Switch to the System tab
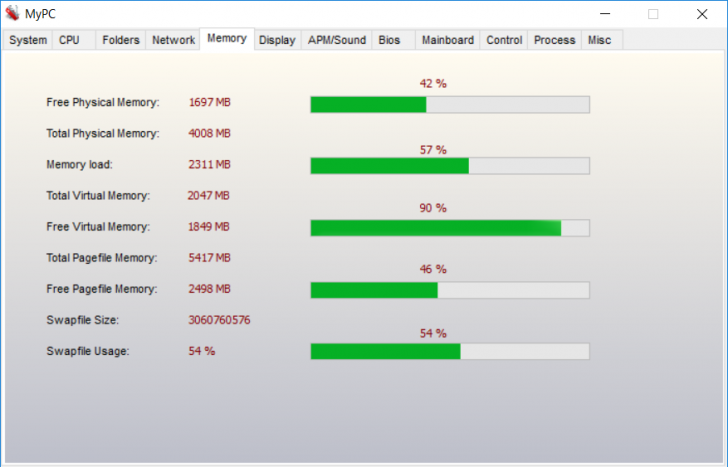The height and width of the screenshot is (467, 728). [28, 40]
